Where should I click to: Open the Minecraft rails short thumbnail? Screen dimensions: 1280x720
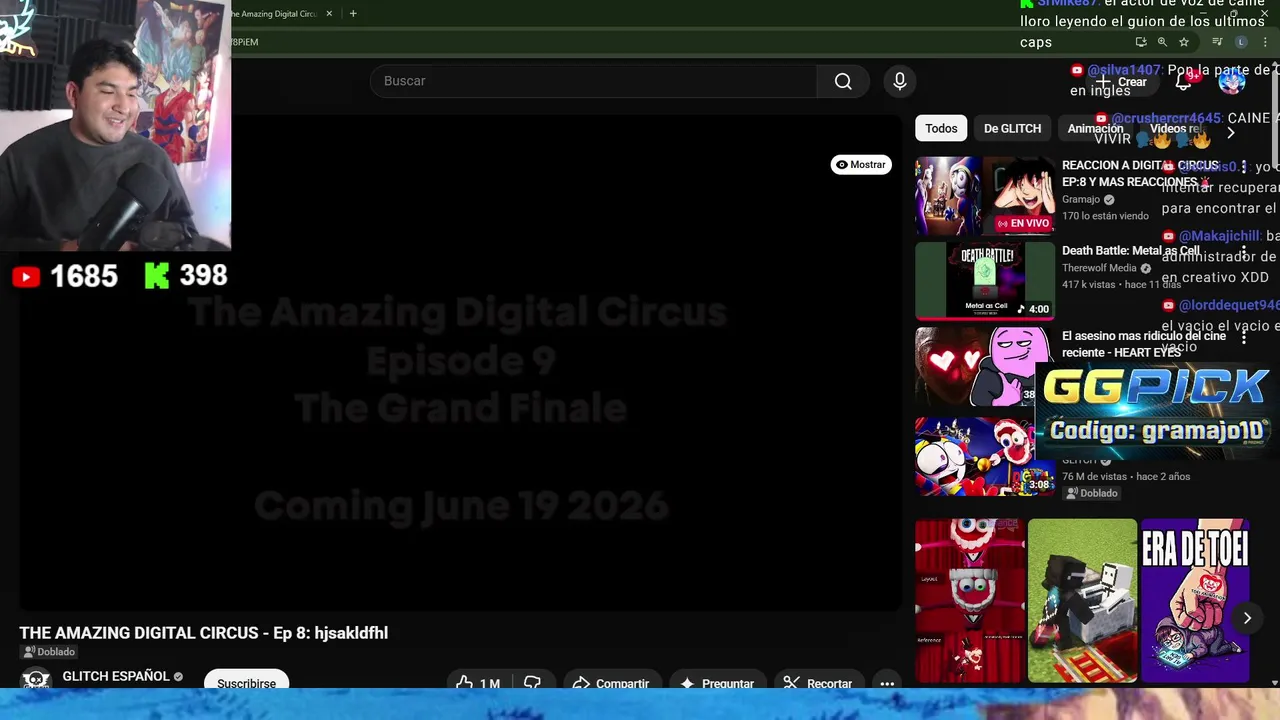pyautogui.click(x=1082, y=601)
